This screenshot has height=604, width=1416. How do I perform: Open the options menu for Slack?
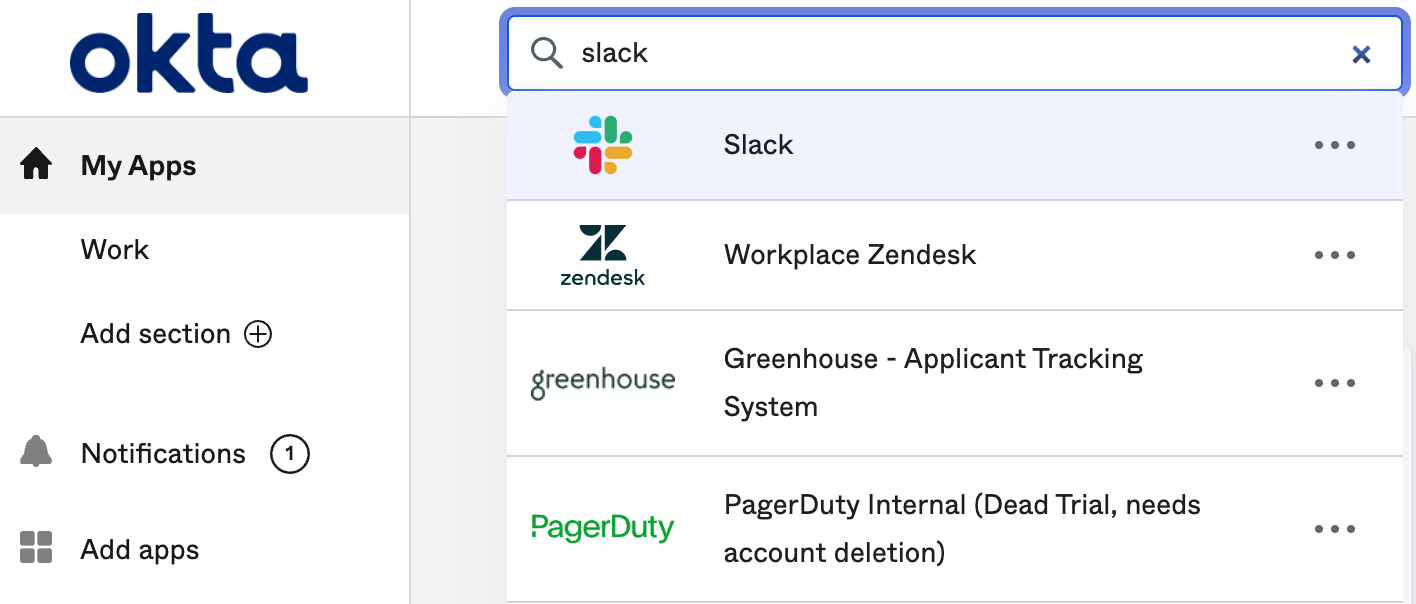[x=1335, y=145]
